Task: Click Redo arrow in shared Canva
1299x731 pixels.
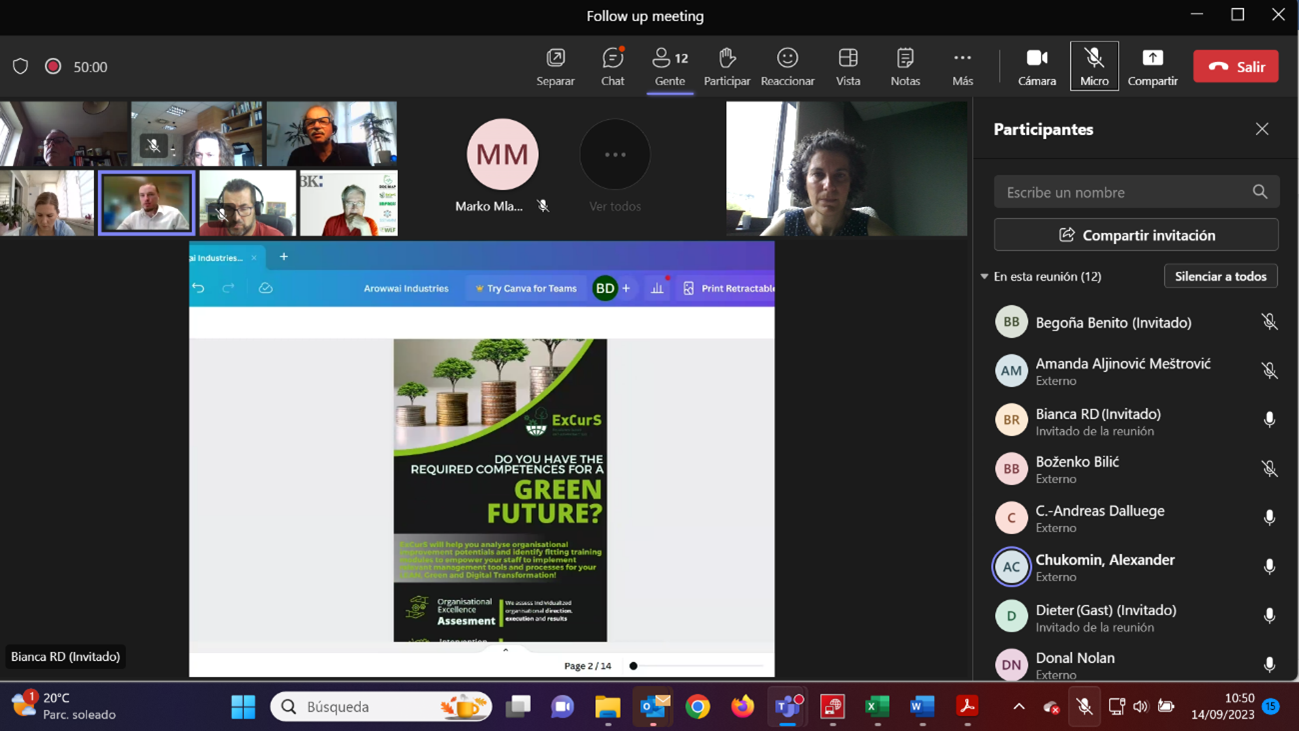Action: 228,288
